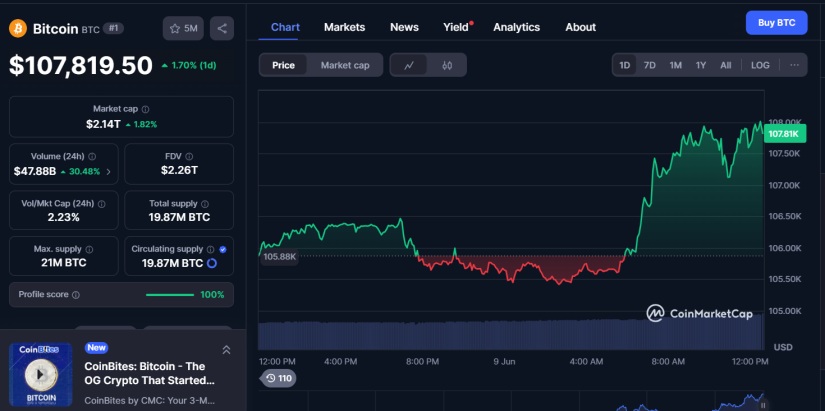Toggle chart to Price view

click(284, 65)
